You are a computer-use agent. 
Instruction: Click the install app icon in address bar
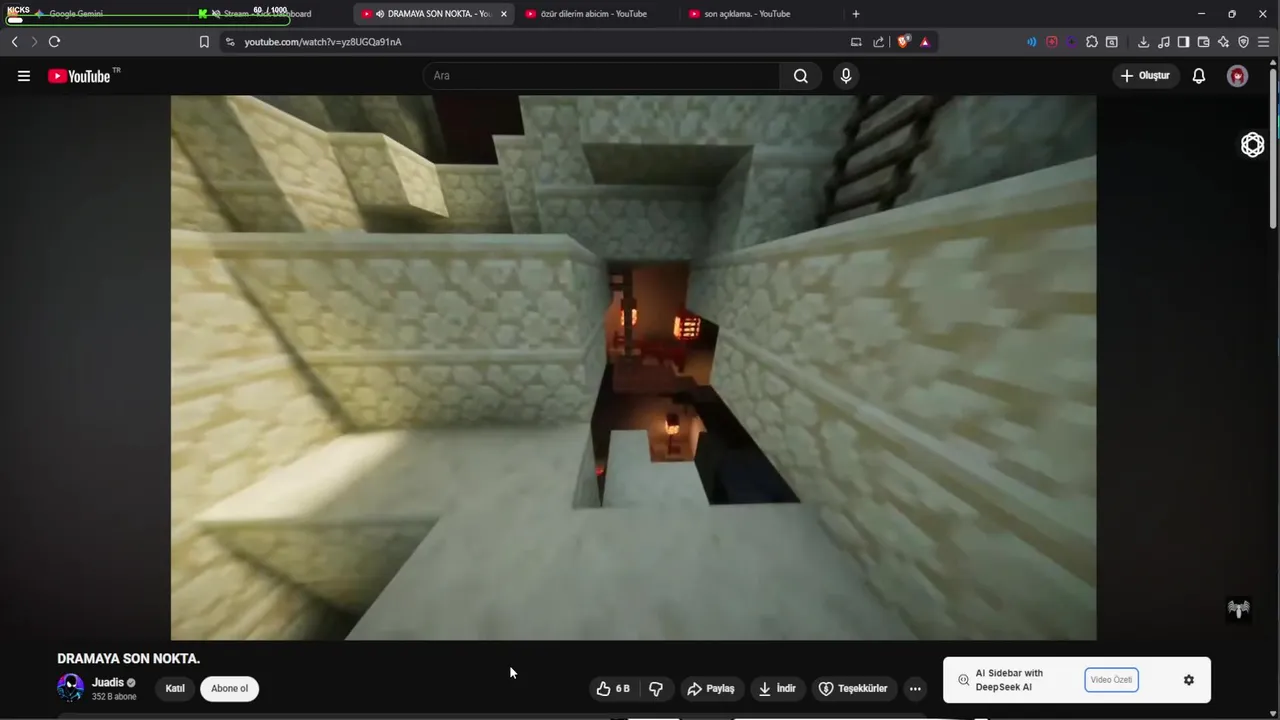(x=856, y=42)
